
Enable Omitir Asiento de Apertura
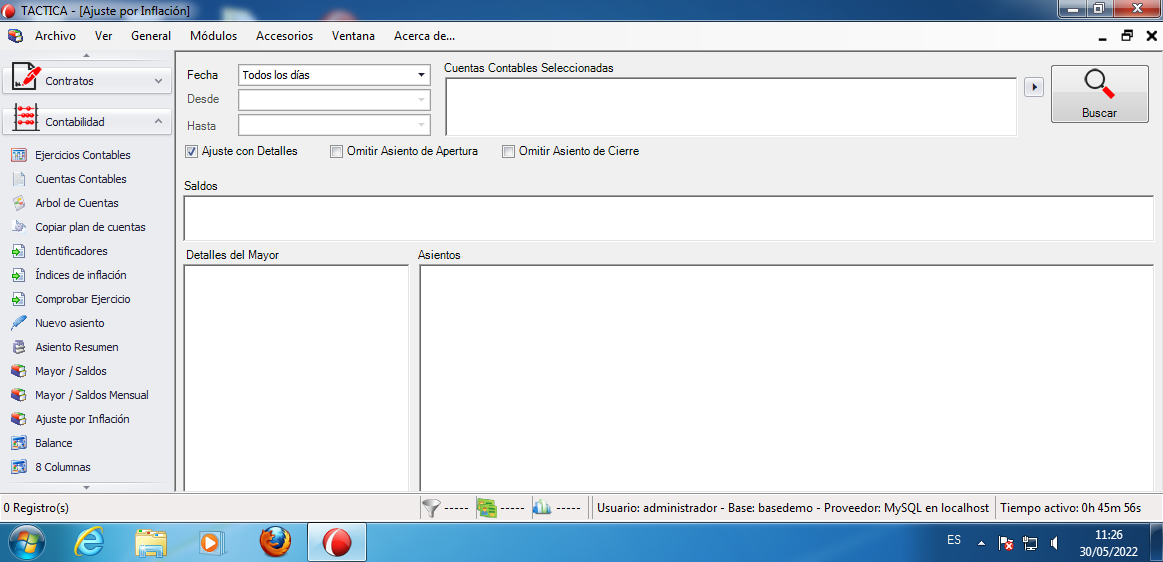[x=337, y=151]
